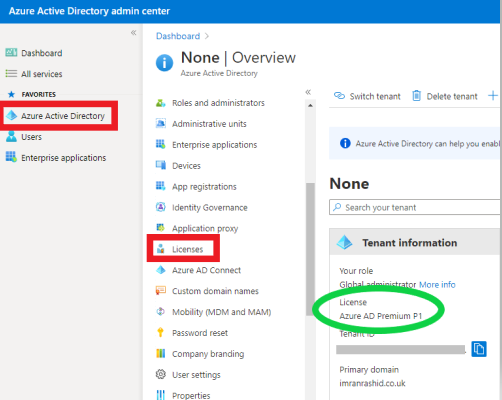This screenshot has width=502, height=400.
Task: Open Mobility (MDM and MAM)
Action: pyautogui.click(x=221, y=312)
